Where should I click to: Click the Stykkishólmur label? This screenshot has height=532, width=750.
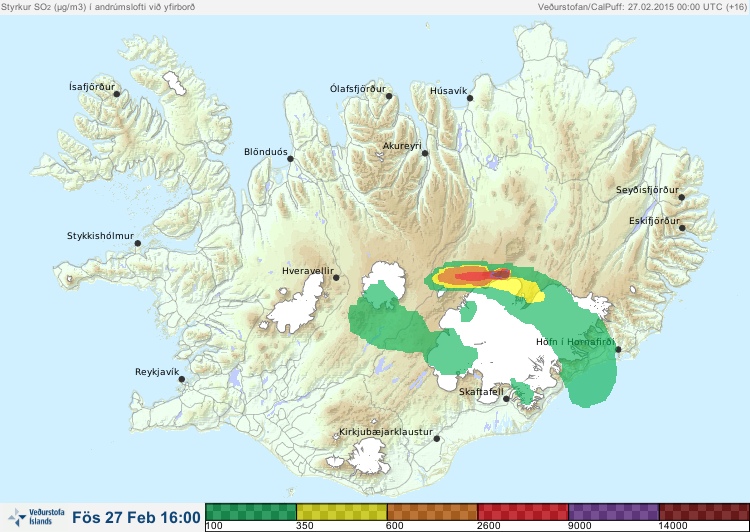[x=100, y=236]
